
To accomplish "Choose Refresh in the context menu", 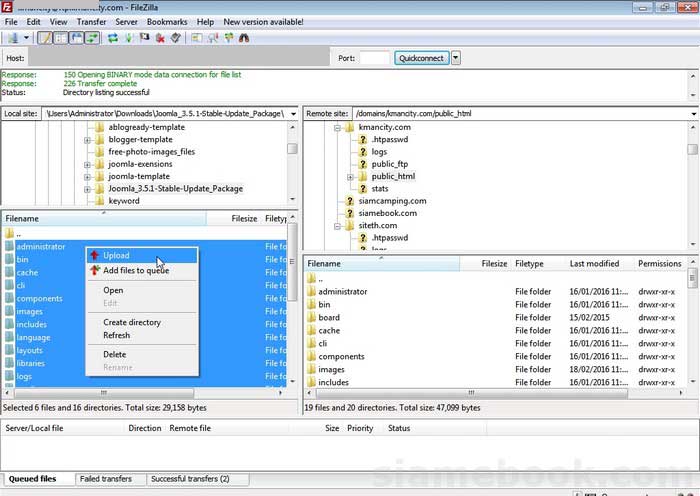I will 142,335.
